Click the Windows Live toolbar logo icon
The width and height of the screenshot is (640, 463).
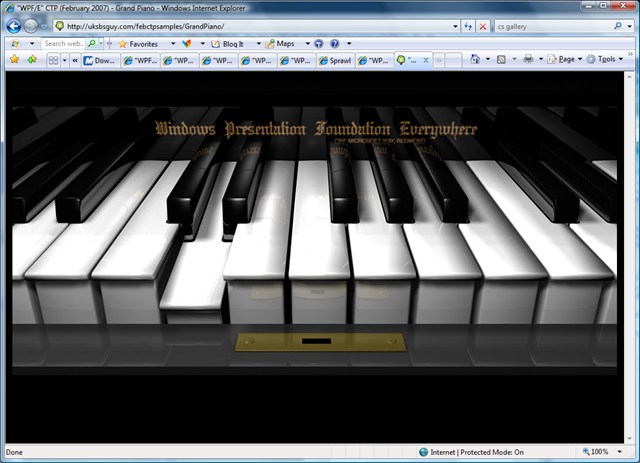(15, 44)
